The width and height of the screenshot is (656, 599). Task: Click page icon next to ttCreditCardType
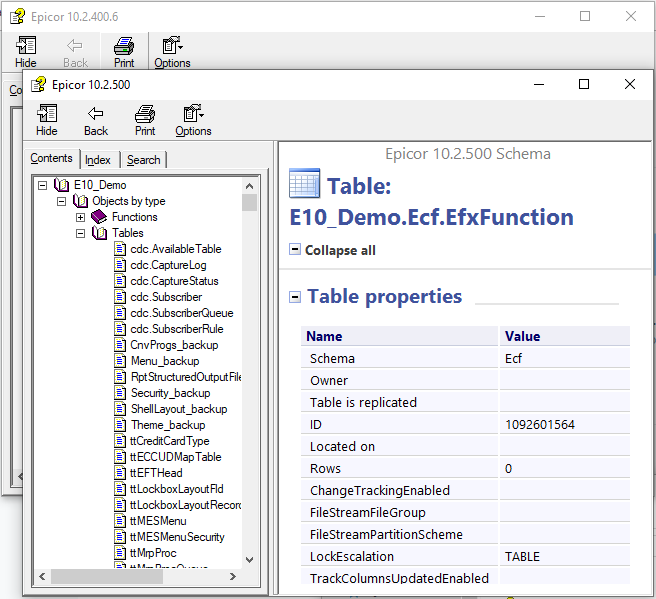point(120,441)
